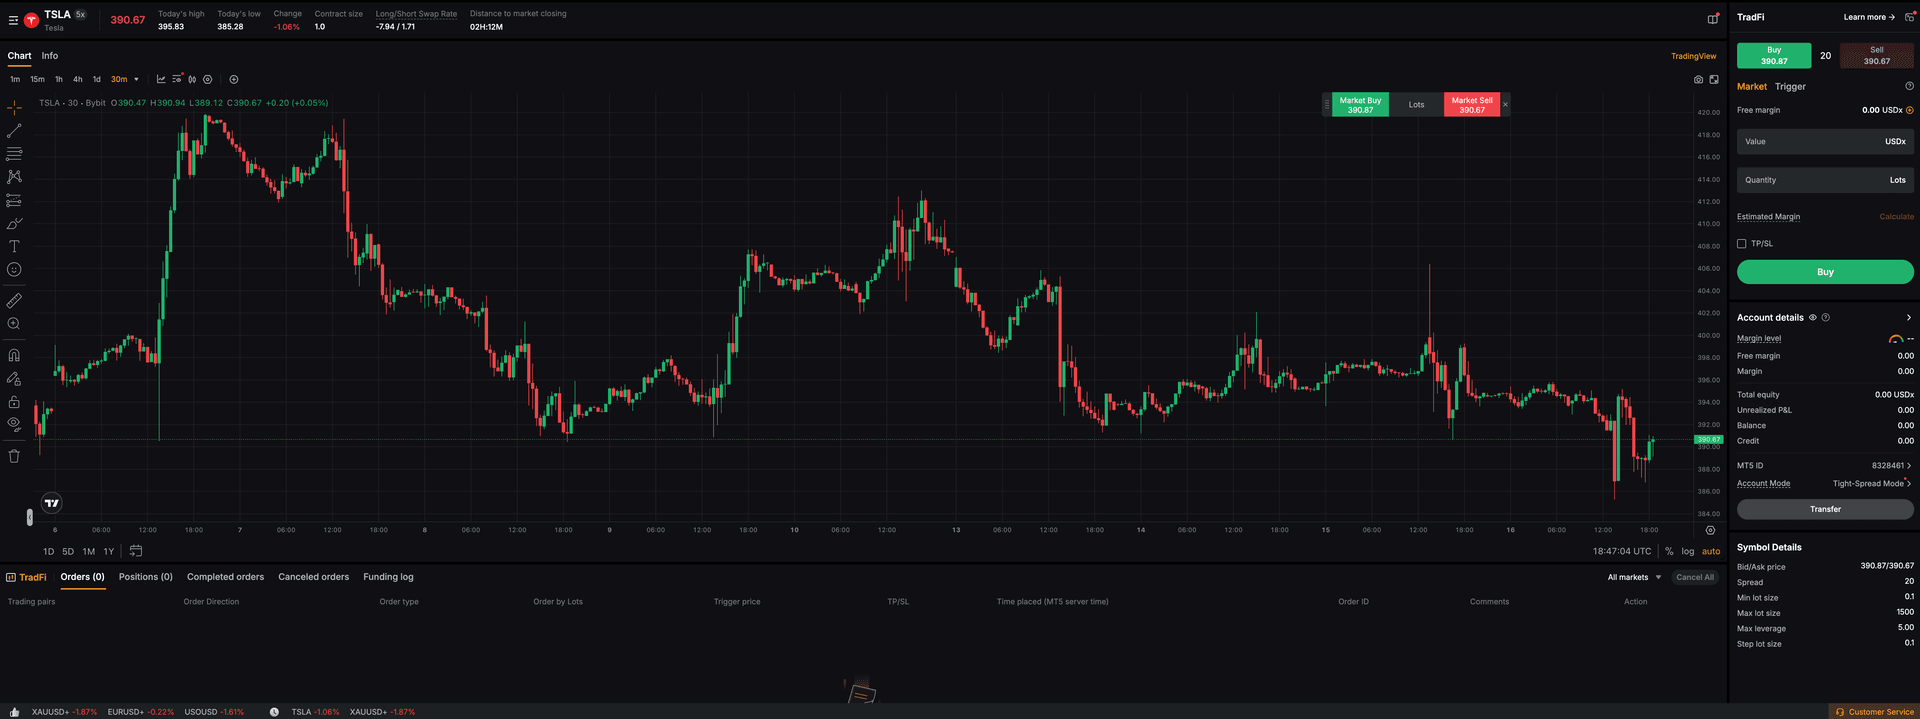
Task: Select the 4h chart interval
Action: [x=78, y=79]
